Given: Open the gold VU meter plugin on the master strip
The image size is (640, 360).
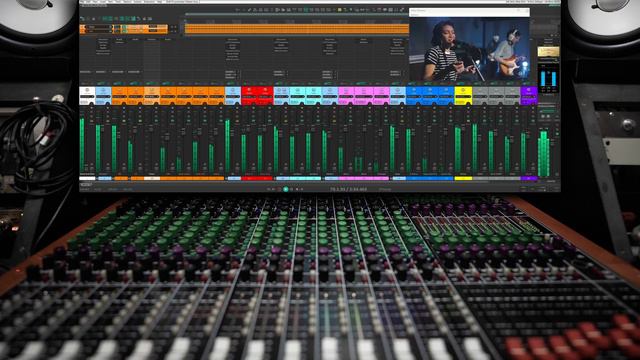Looking at the screenshot, I should (x=548, y=52).
